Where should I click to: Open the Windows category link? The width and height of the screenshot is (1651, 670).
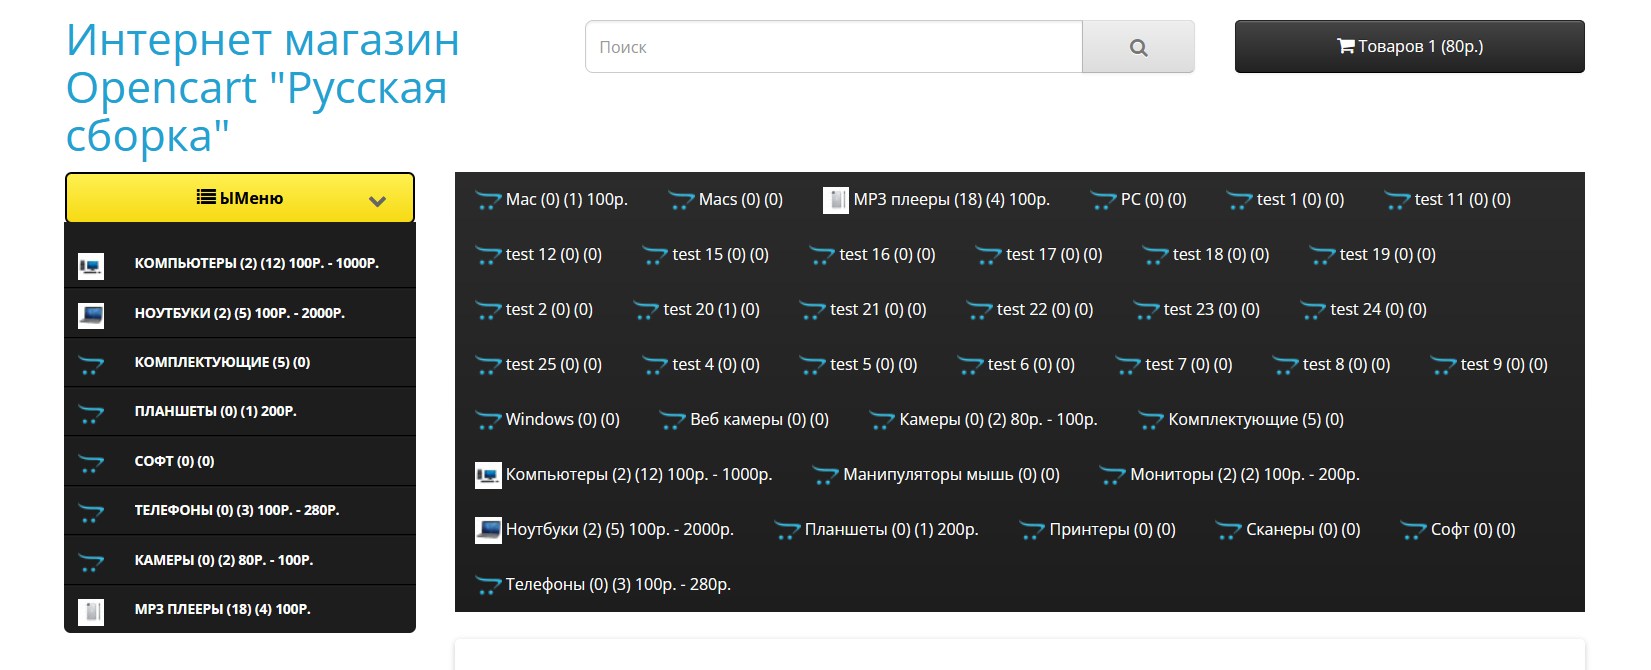(561, 420)
